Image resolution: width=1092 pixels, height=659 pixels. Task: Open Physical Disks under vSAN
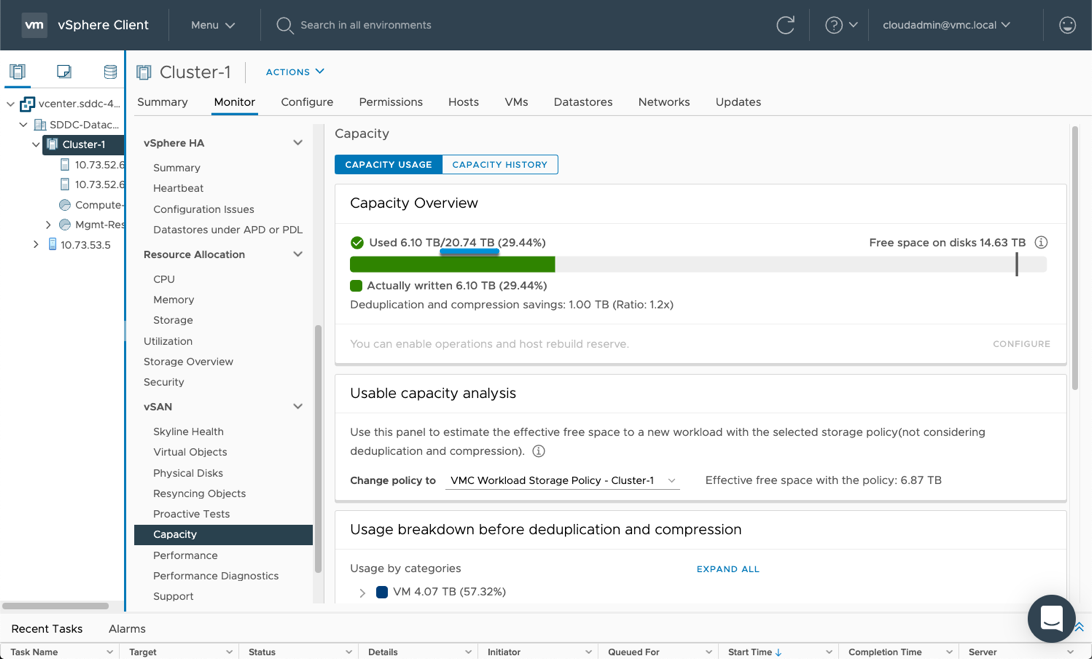pos(188,473)
